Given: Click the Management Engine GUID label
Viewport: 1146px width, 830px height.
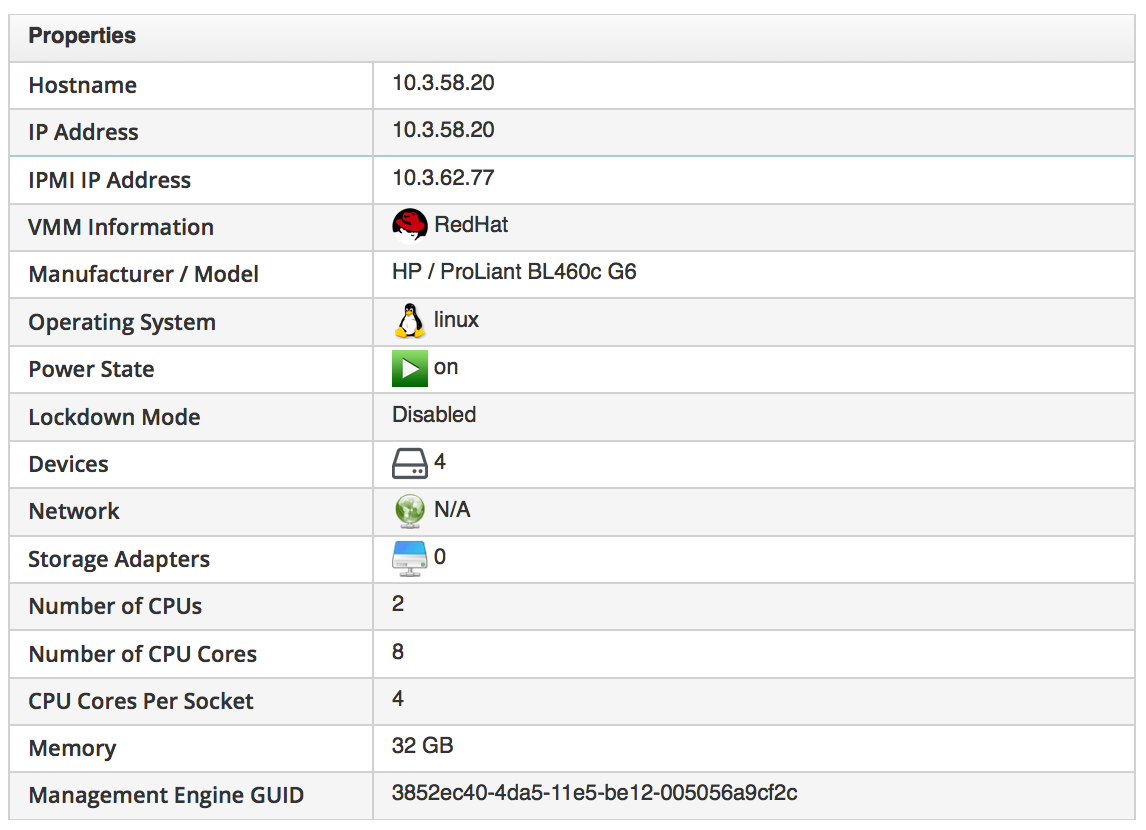Looking at the screenshot, I should click(x=166, y=796).
